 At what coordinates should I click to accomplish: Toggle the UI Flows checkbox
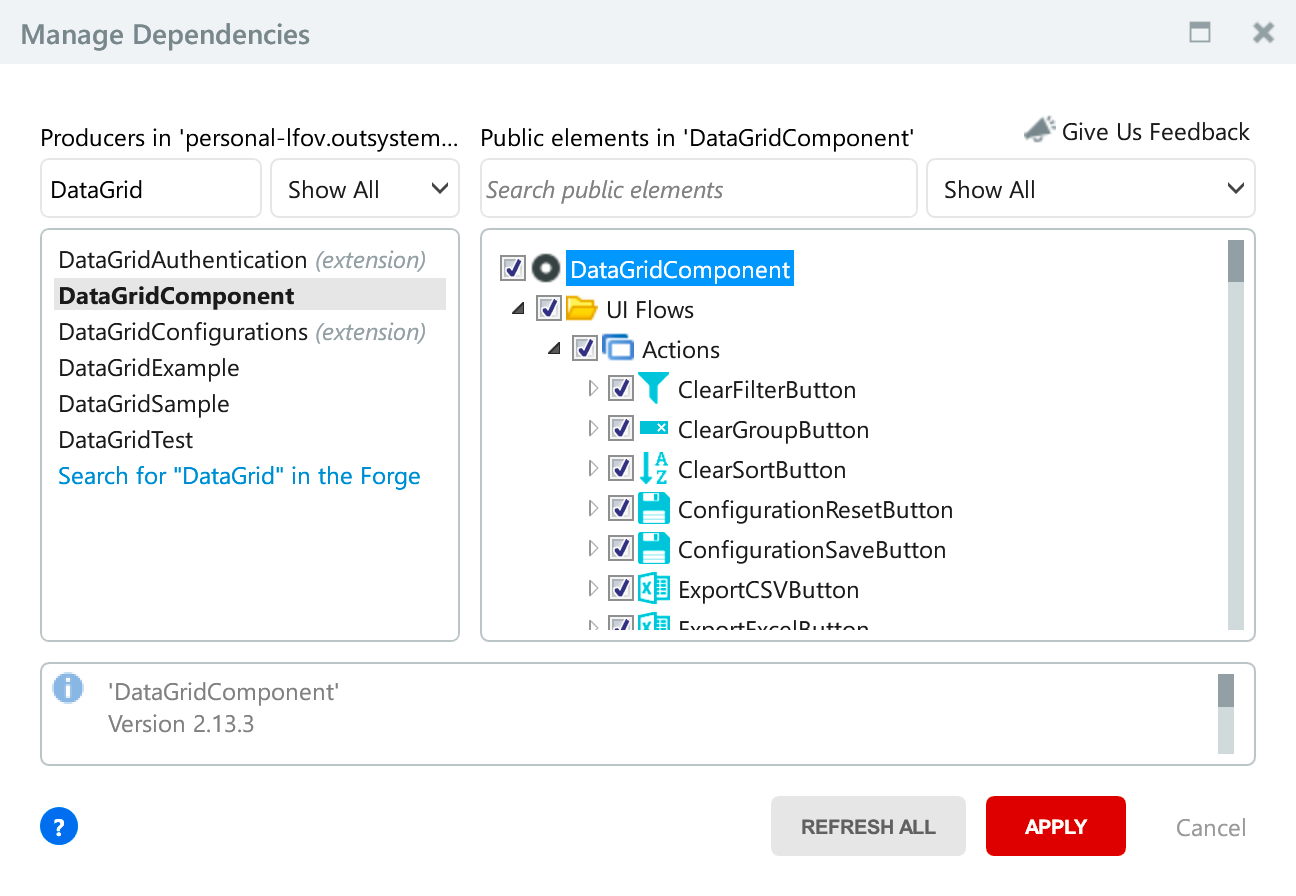coord(549,309)
